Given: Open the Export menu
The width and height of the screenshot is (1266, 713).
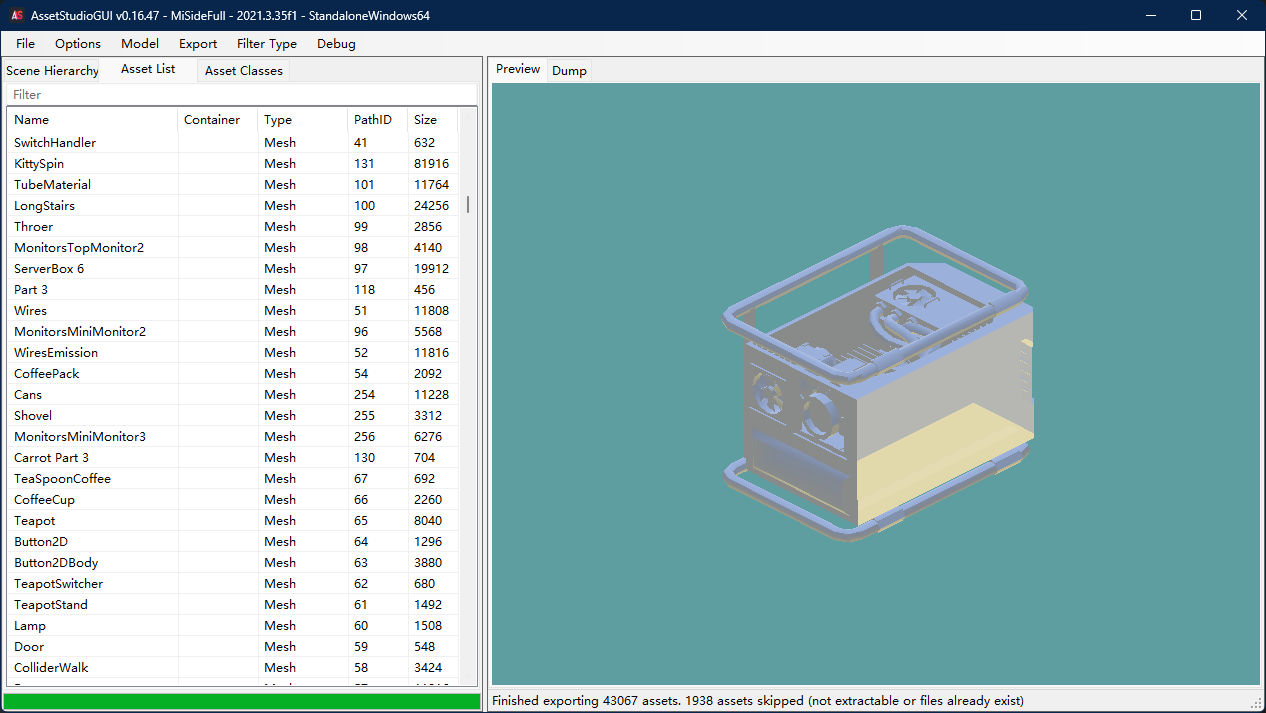Looking at the screenshot, I should [197, 43].
